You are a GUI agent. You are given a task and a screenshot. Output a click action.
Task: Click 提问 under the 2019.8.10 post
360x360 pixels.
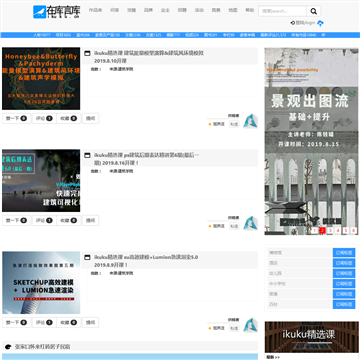click(x=91, y=118)
